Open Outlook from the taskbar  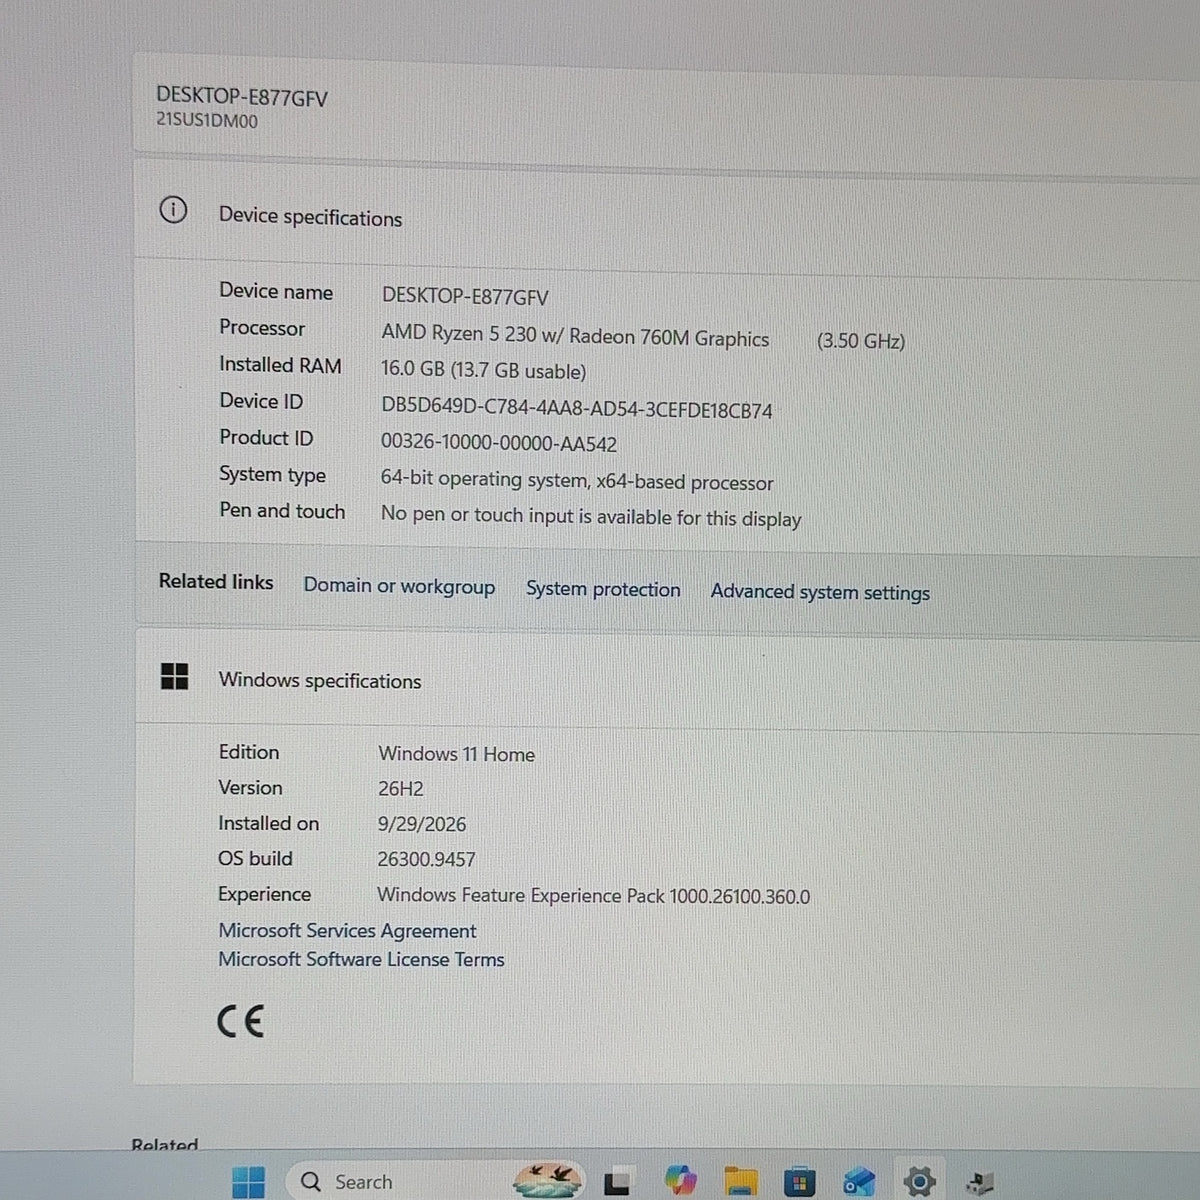858,1183
